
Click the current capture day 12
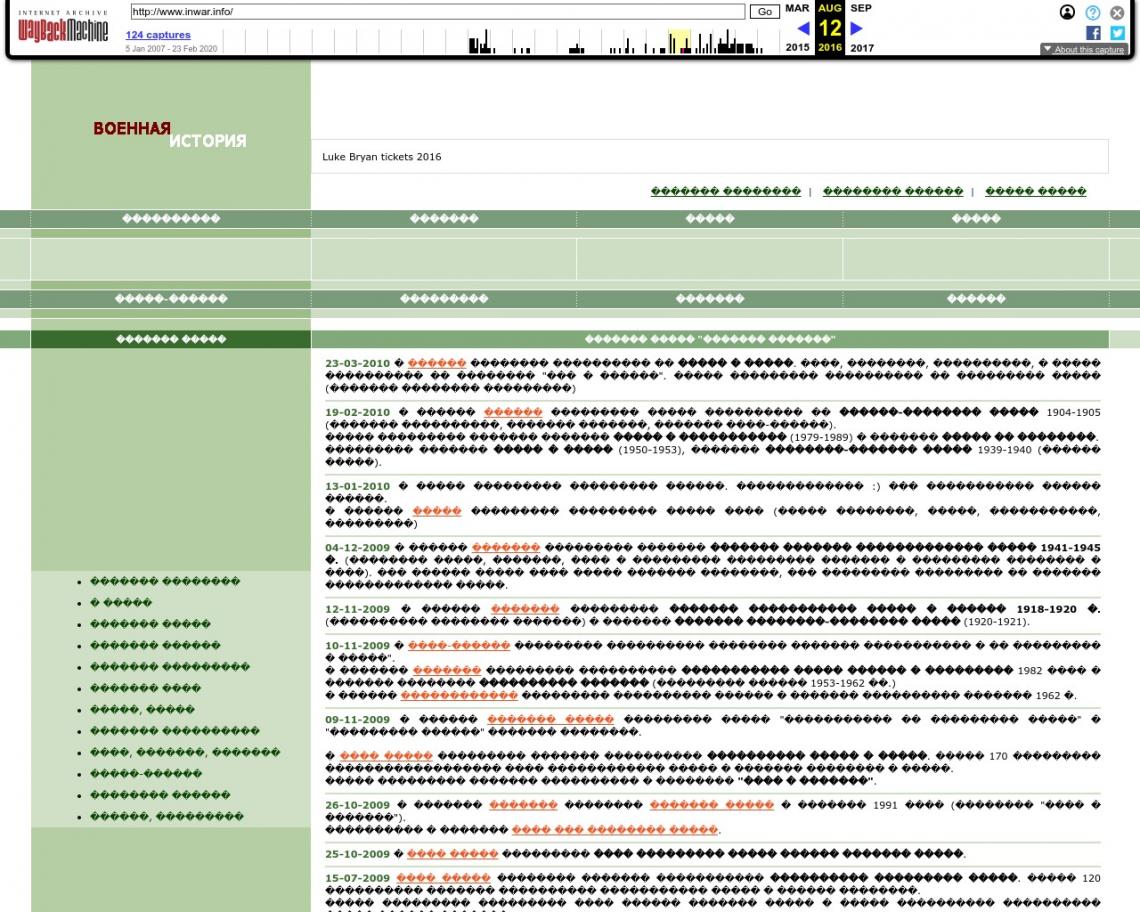[830, 28]
